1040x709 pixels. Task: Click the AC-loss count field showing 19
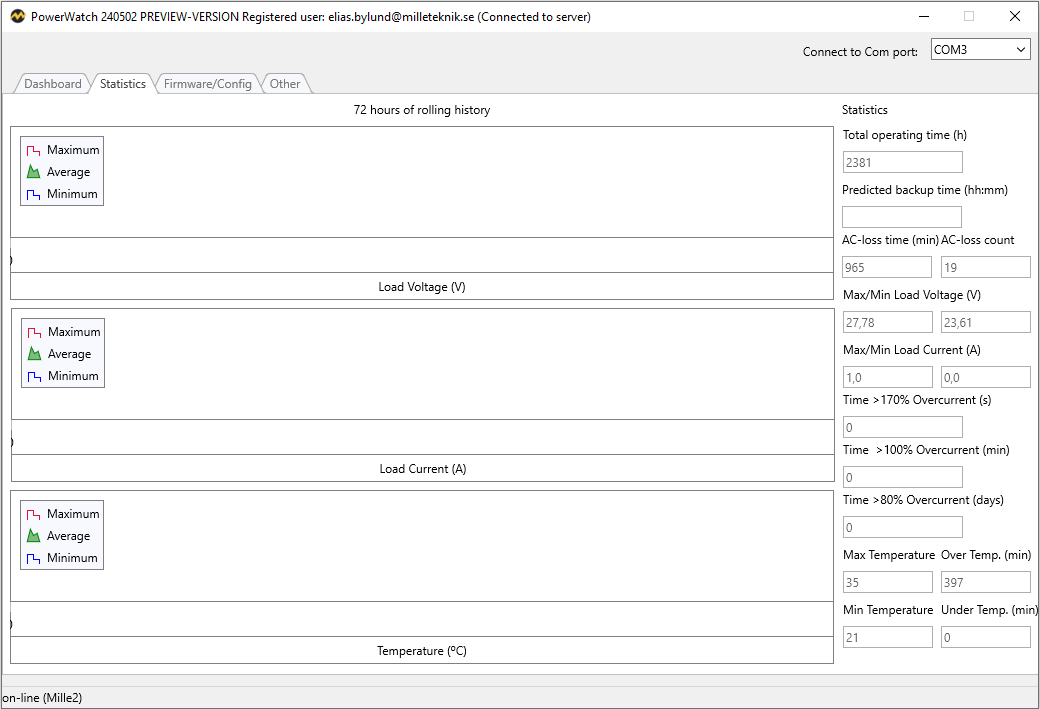985,266
